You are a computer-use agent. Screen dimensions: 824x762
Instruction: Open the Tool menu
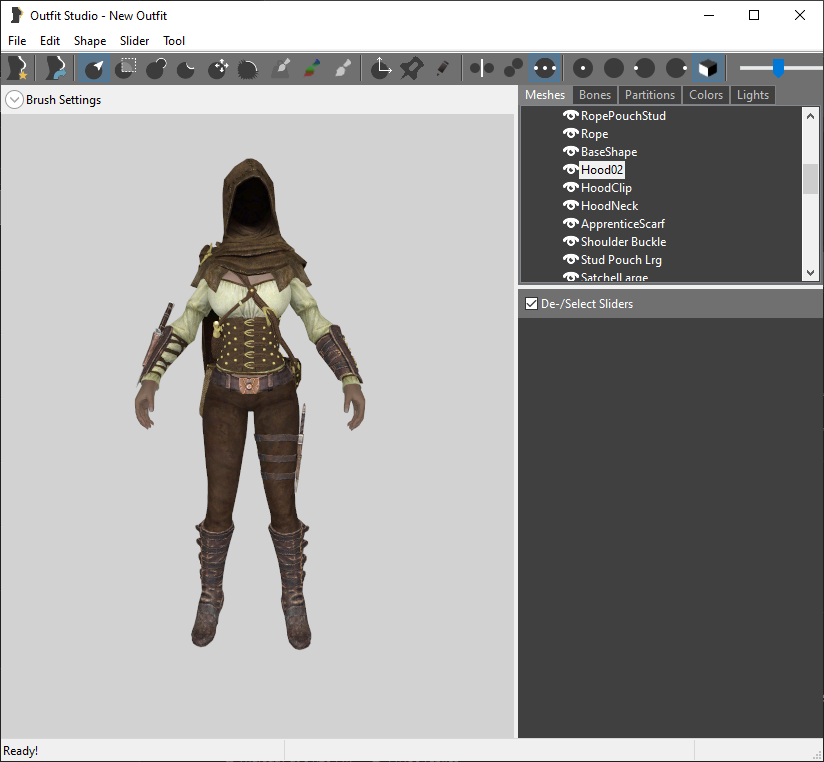pos(174,41)
